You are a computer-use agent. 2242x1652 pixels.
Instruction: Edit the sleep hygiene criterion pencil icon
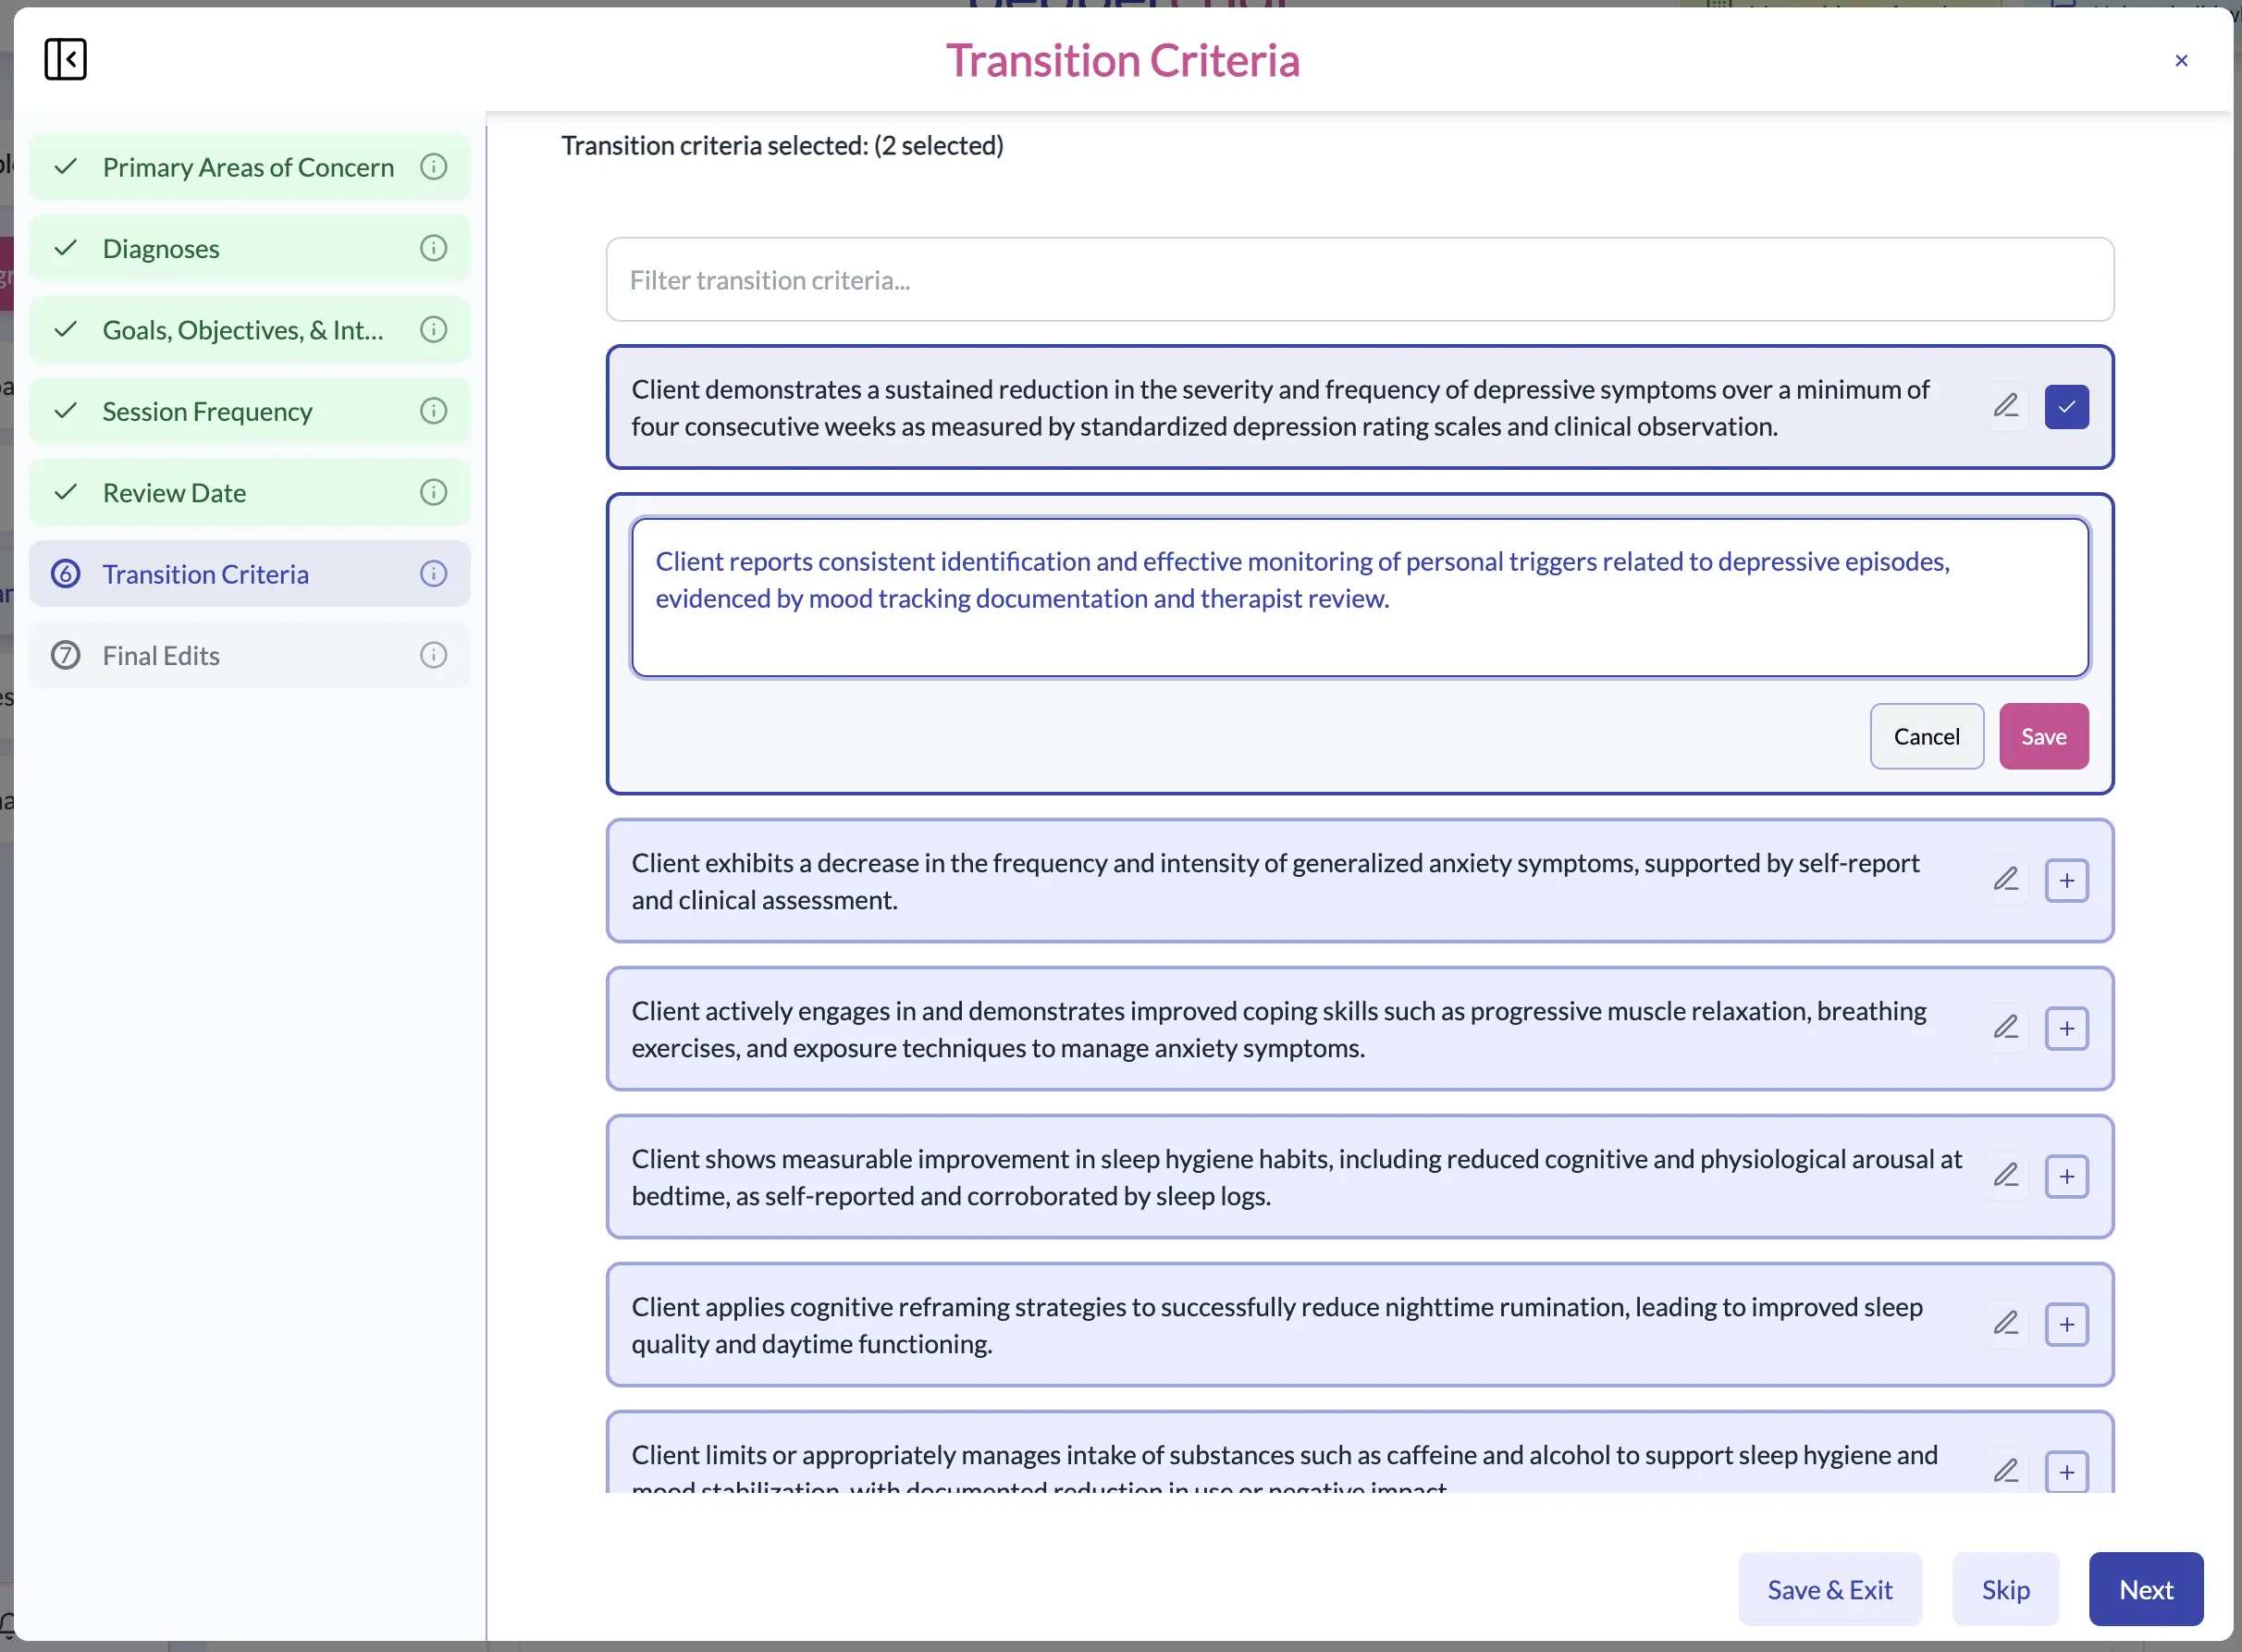(x=2005, y=1176)
